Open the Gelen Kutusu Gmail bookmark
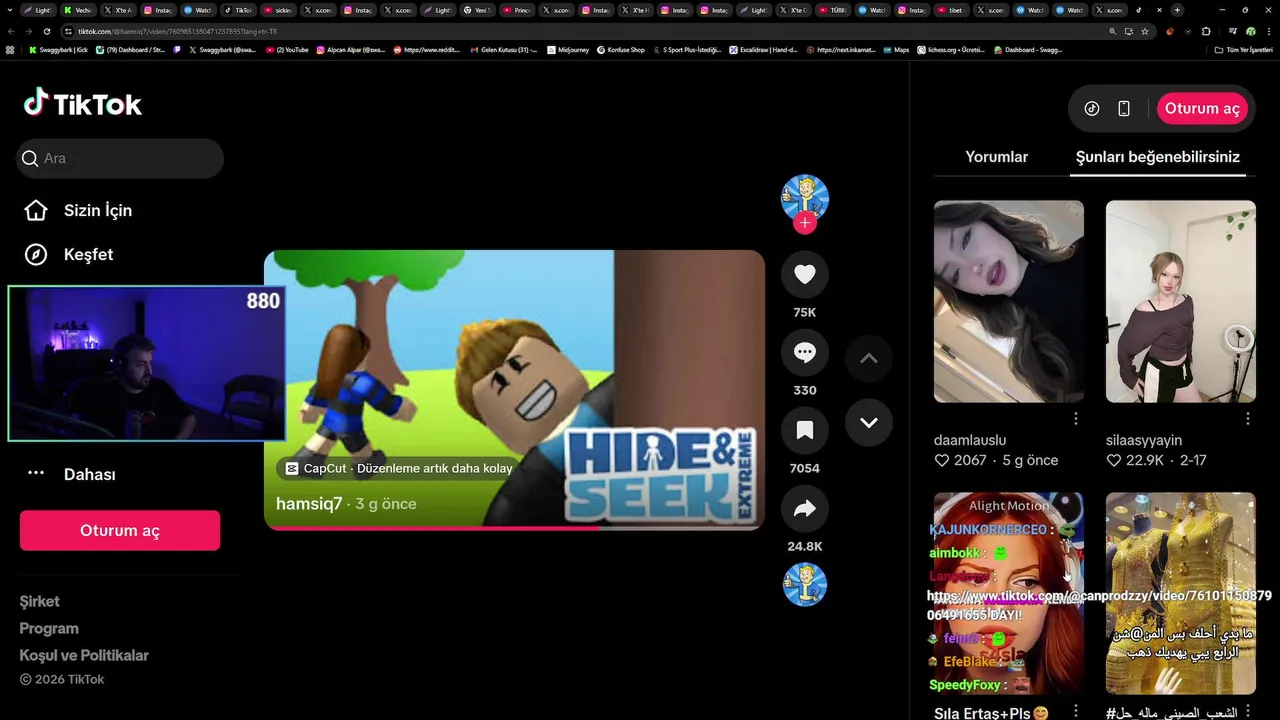The height and width of the screenshot is (720, 1280). click(506, 49)
